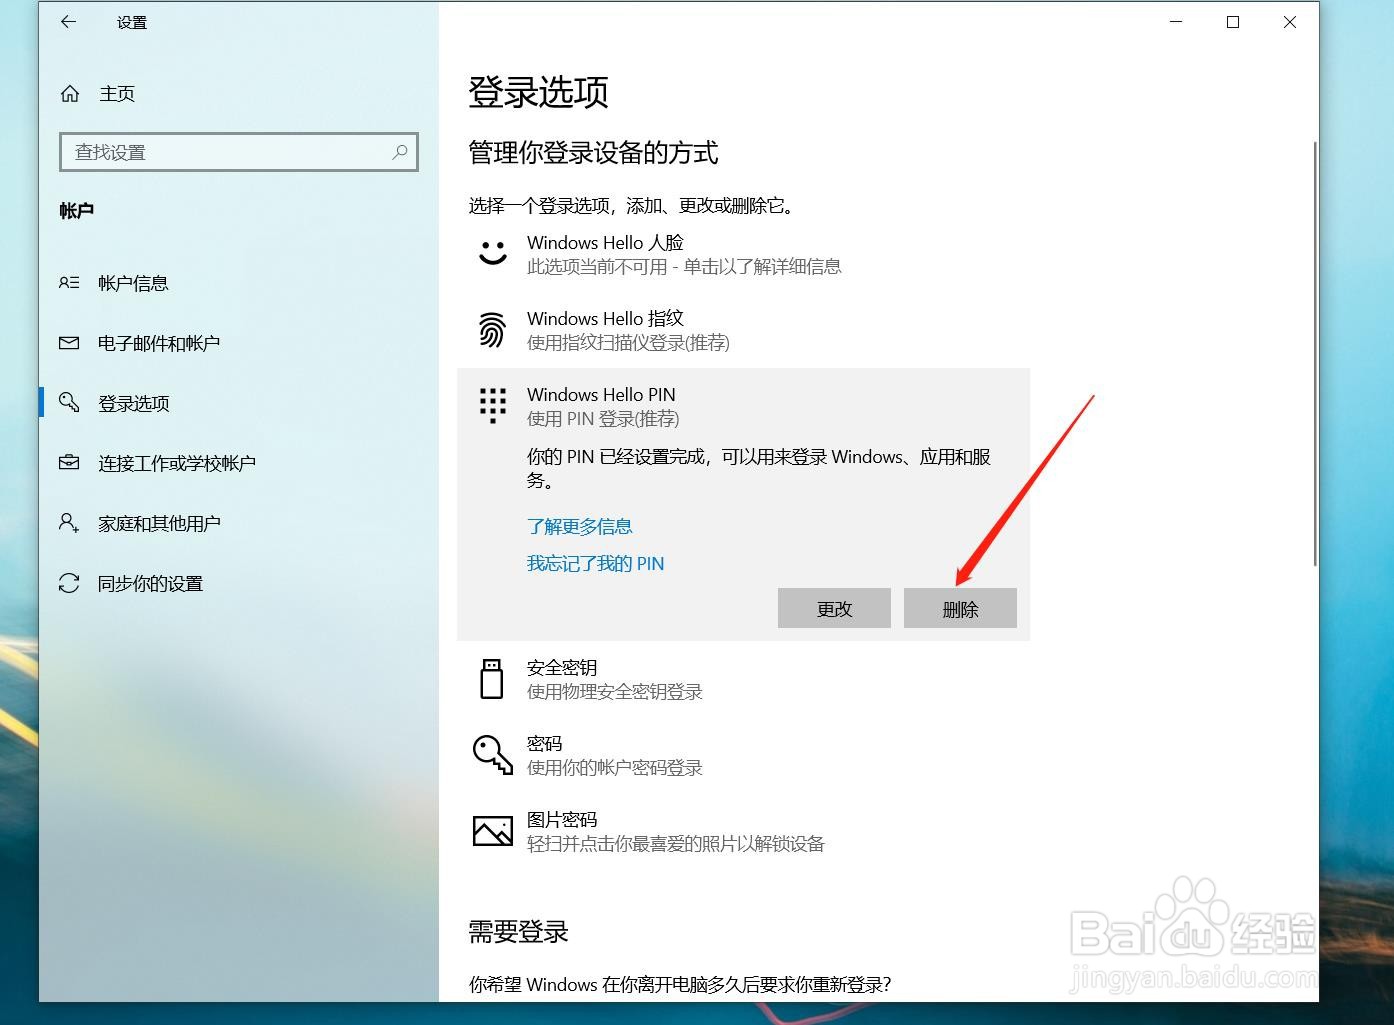Click inside the 查找设置 search box
The width and height of the screenshot is (1394, 1025).
pyautogui.click(x=238, y=152)
